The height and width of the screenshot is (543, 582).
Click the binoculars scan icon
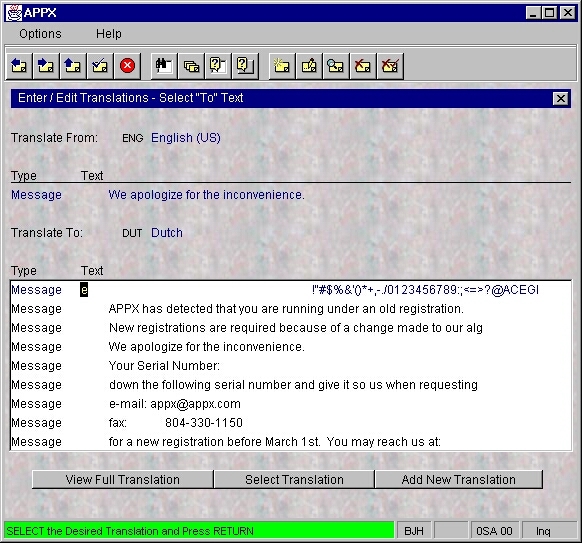pos(164,66)
